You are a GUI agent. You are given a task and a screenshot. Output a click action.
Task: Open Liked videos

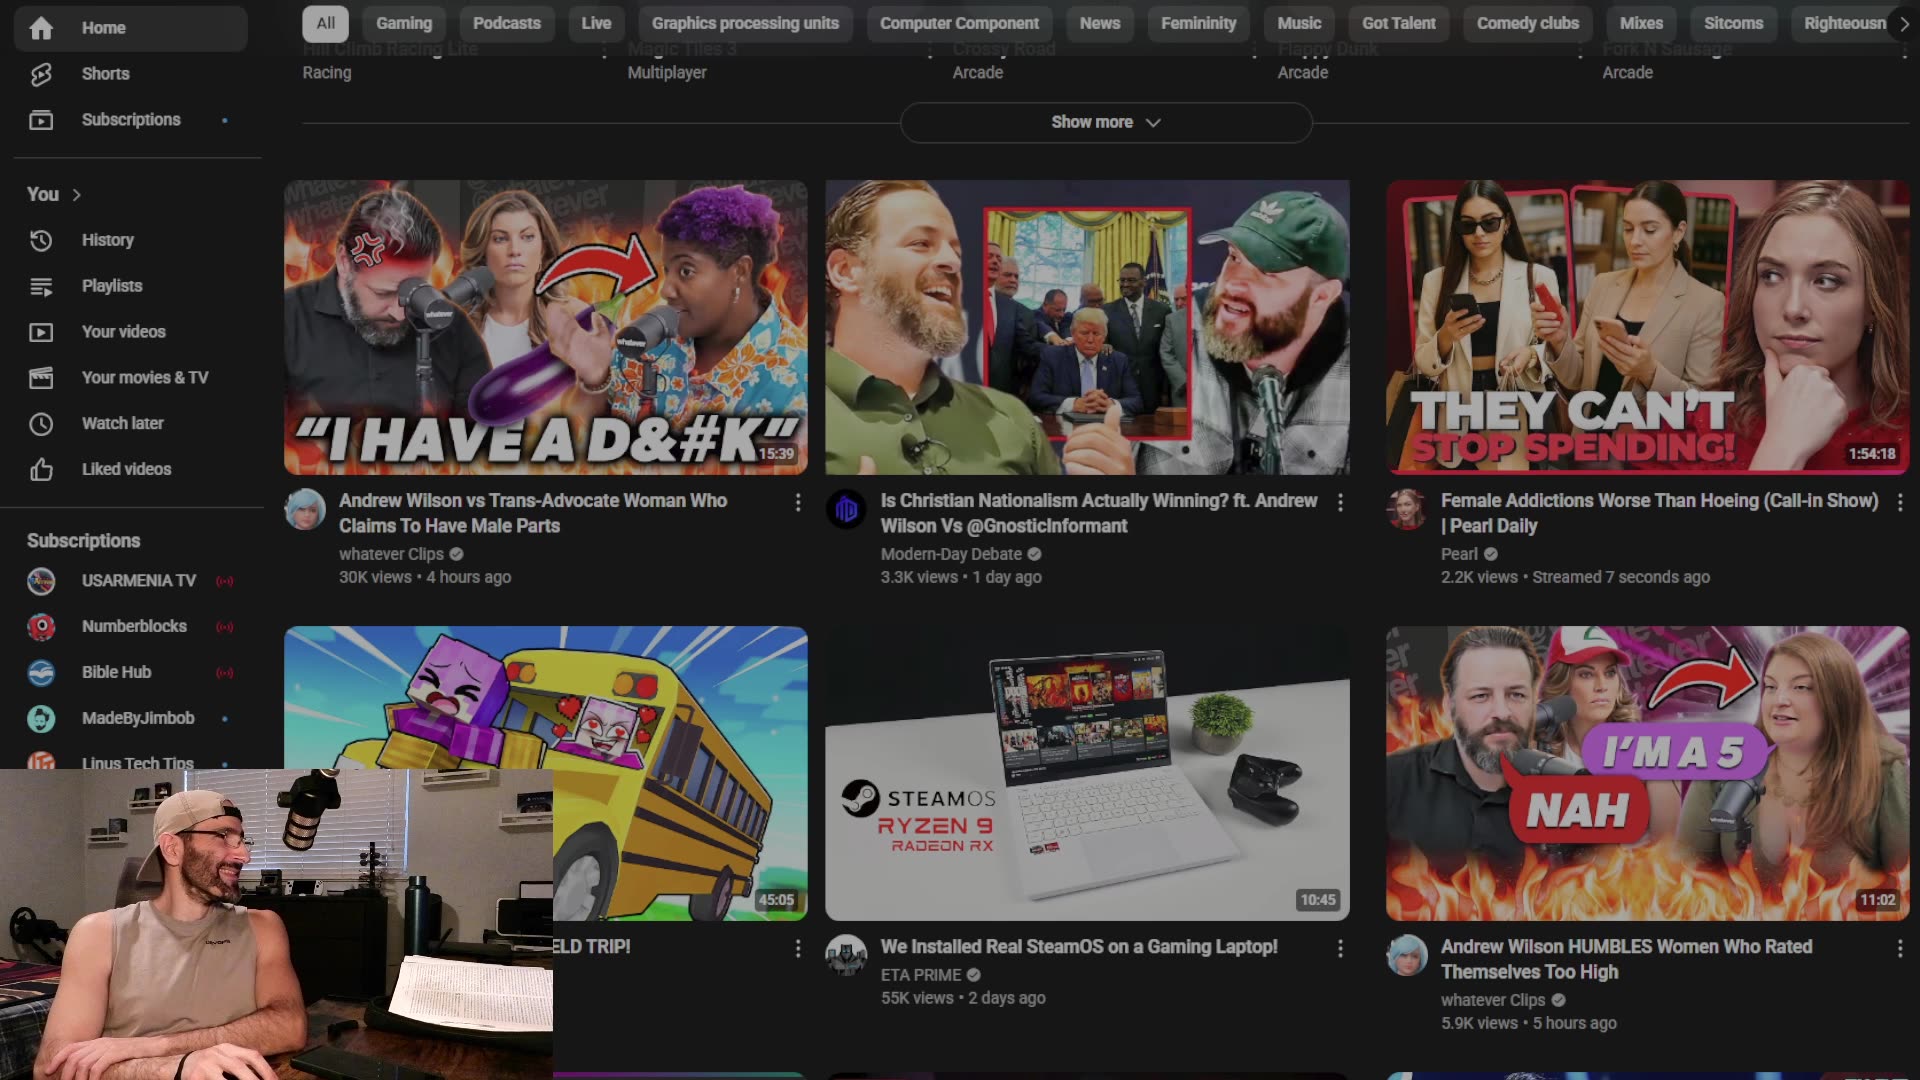coord(126,469)
